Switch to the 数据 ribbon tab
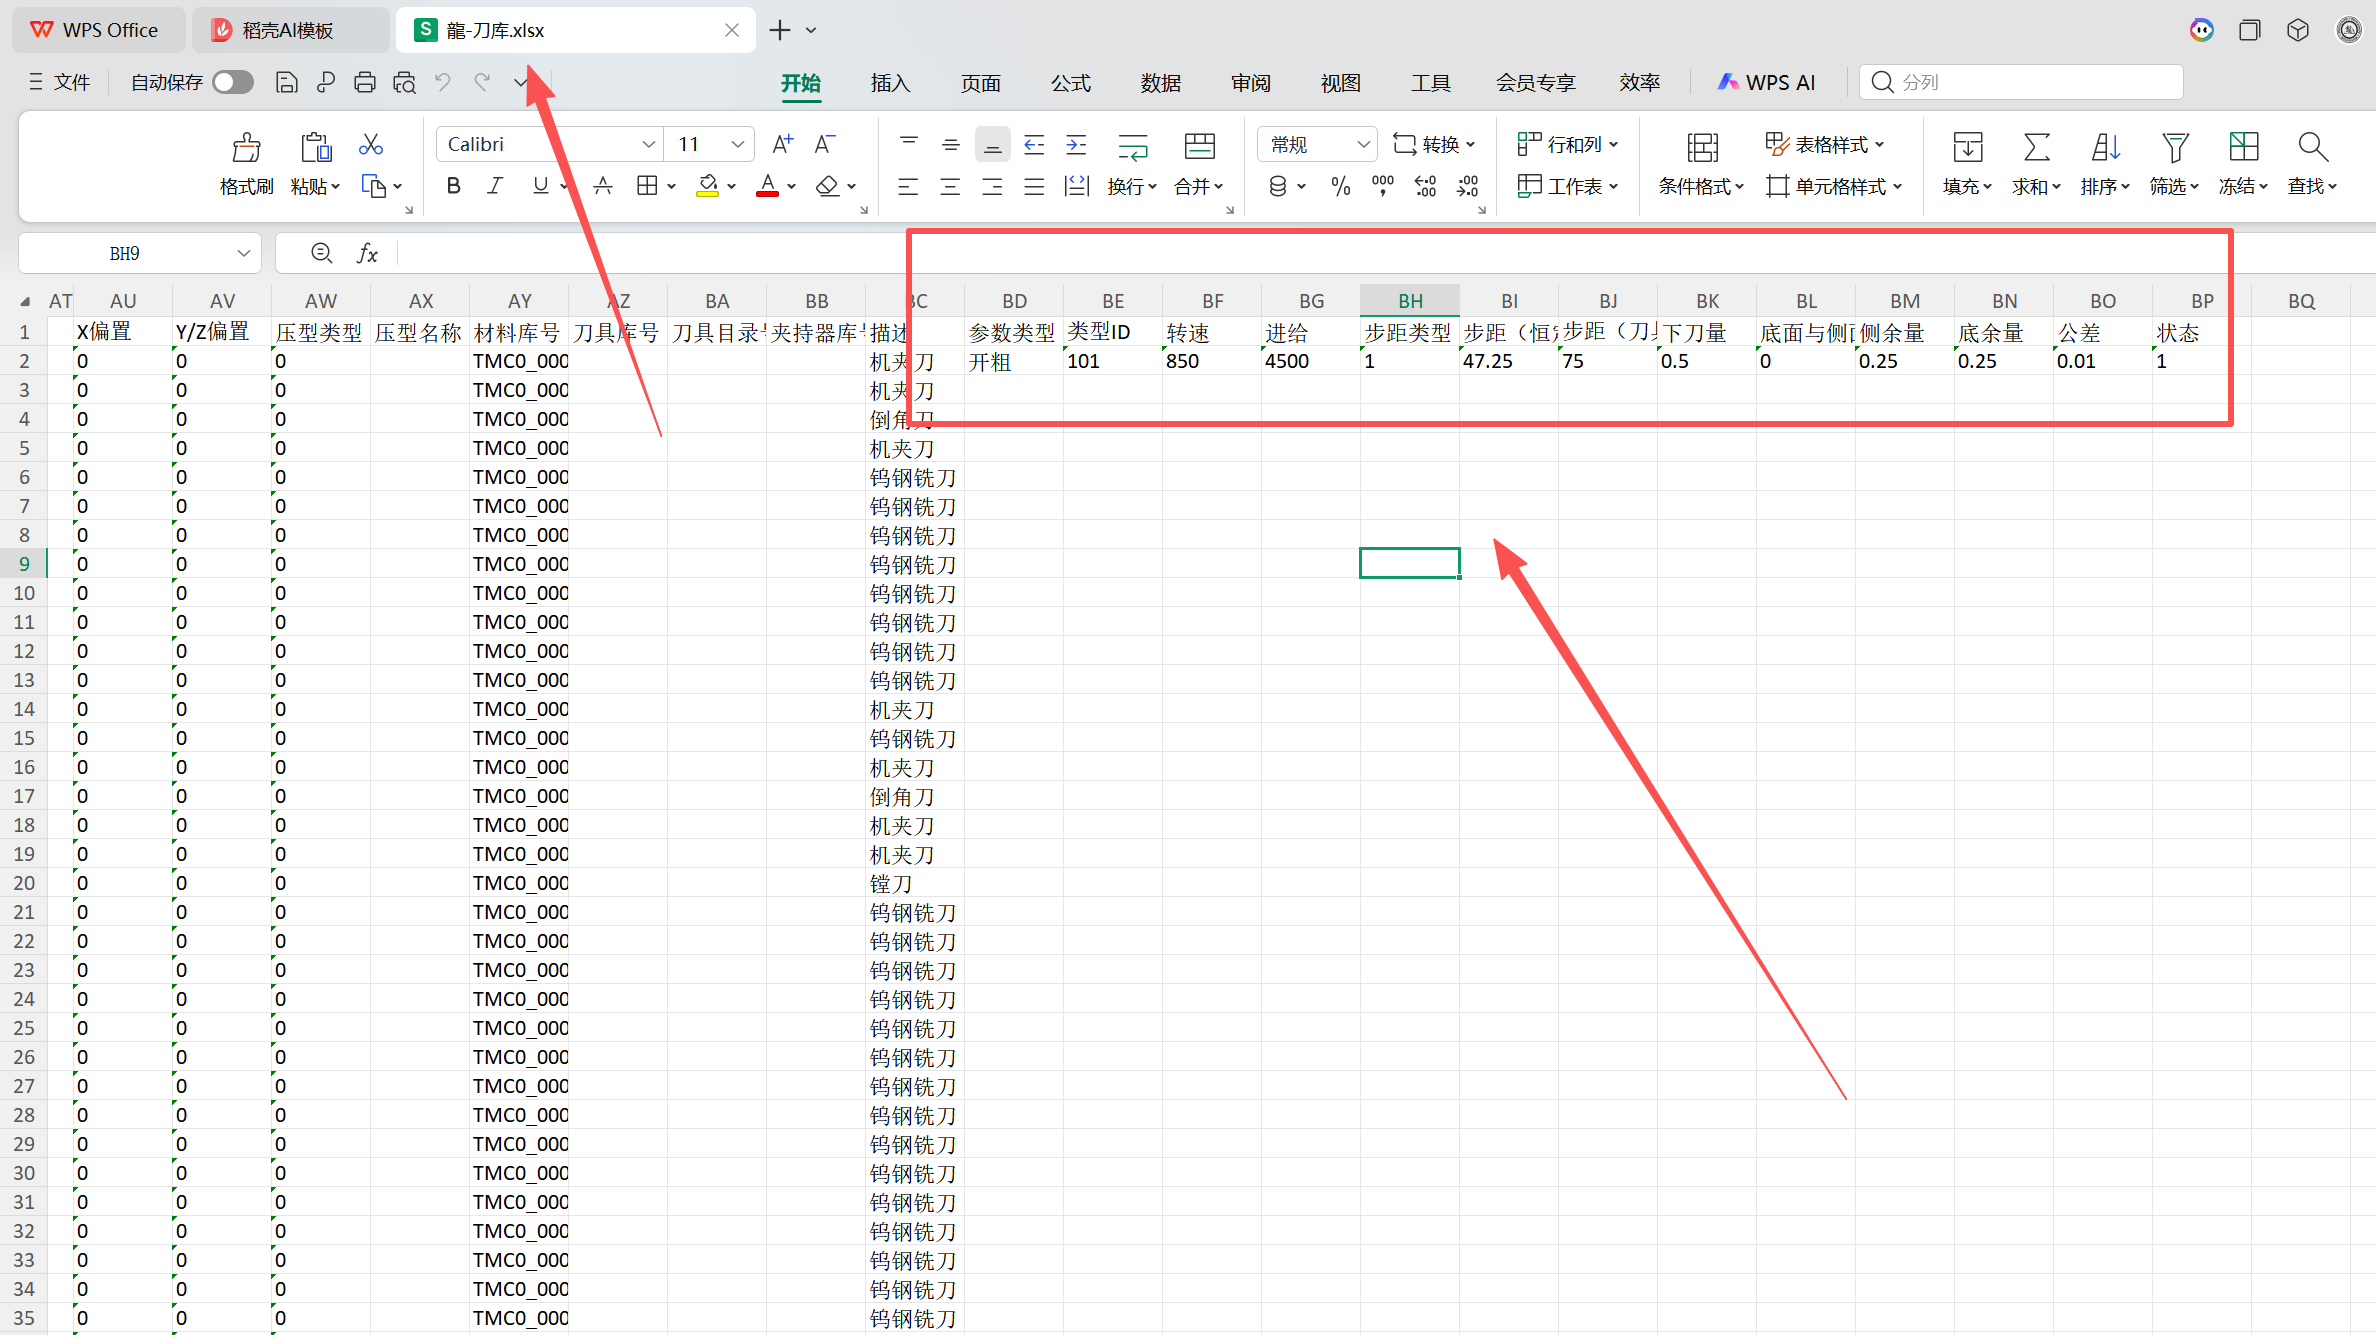This screenshot has height=1335, width=2376. [x=1160, y=83]
